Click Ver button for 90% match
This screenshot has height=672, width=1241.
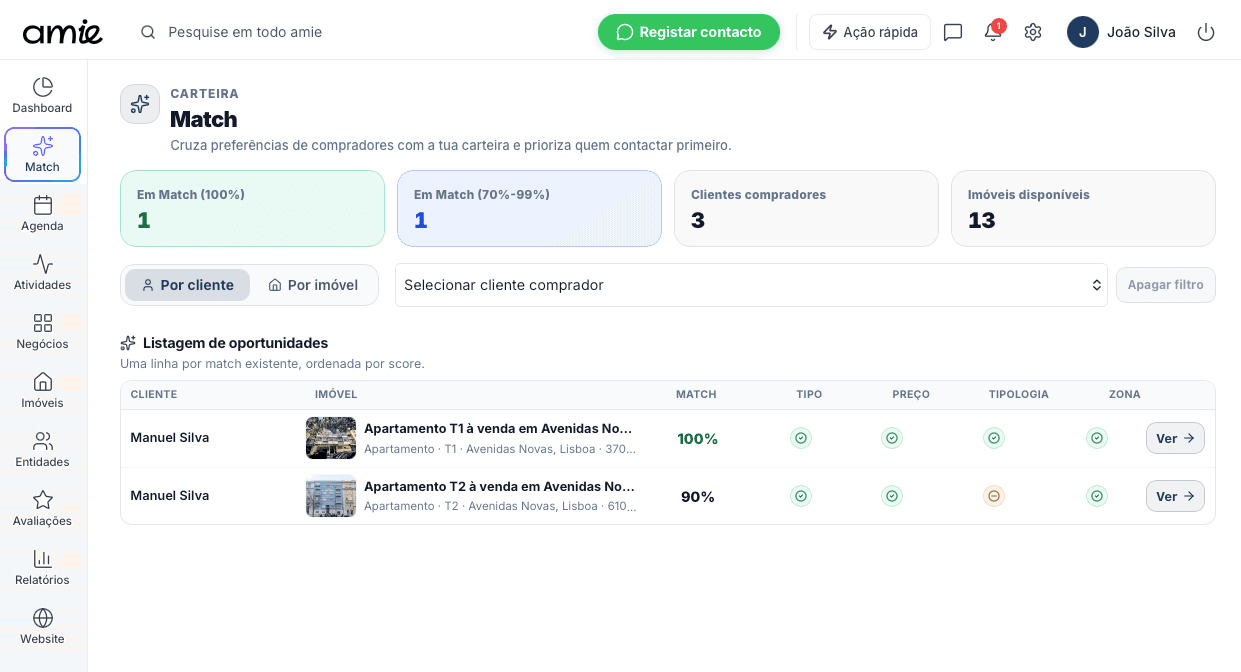click(1174, 496)
